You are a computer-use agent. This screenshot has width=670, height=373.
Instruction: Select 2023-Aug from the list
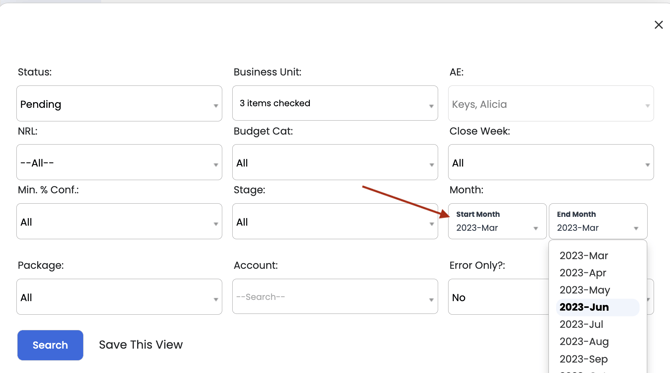point(584,342)
